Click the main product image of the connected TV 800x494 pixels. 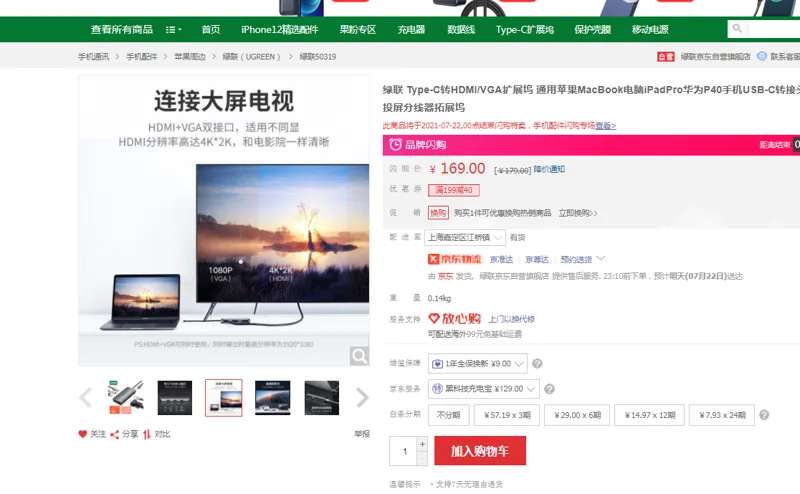point(223,220)
